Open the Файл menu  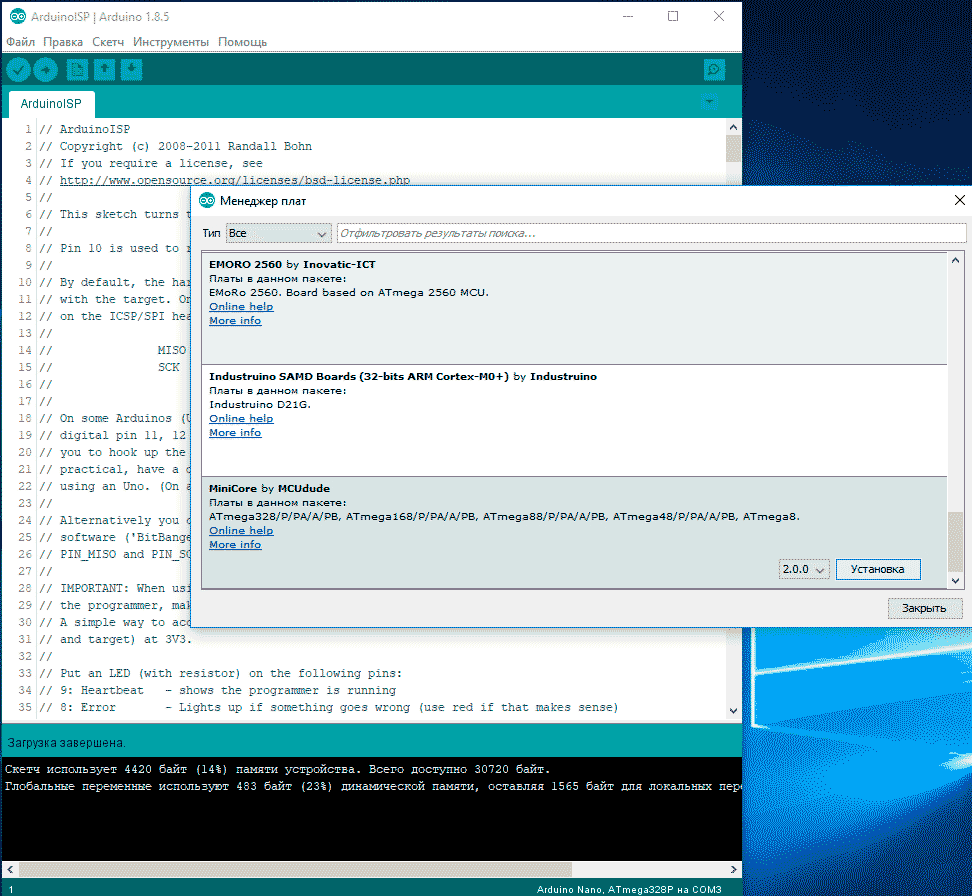point(20,42)
